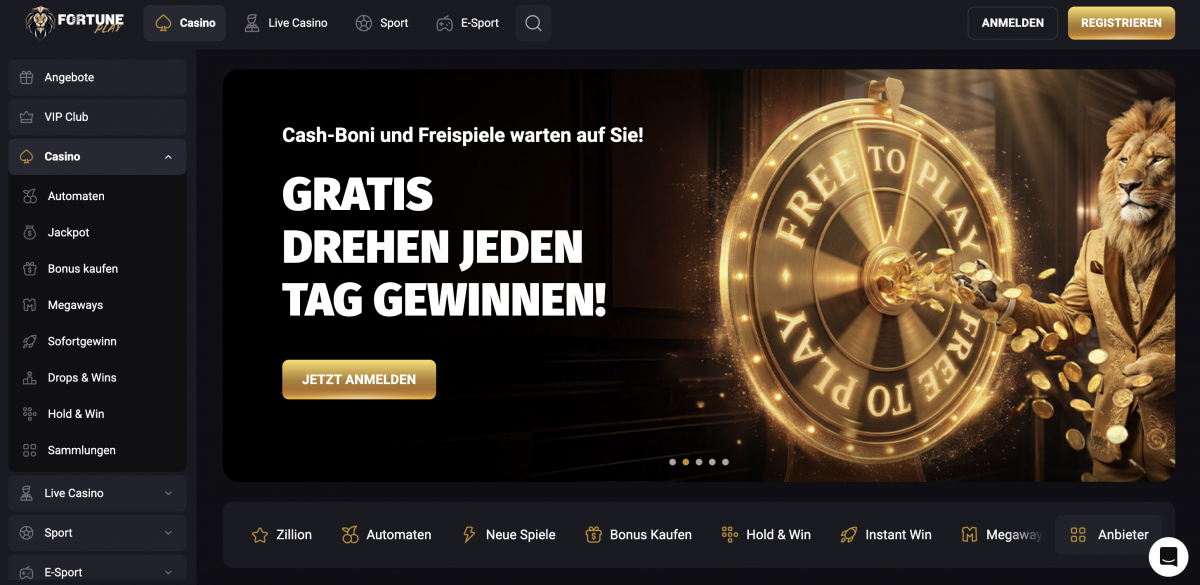Select the first banner carousel dot
The image size is (1200, 585).
pos(672,462)
